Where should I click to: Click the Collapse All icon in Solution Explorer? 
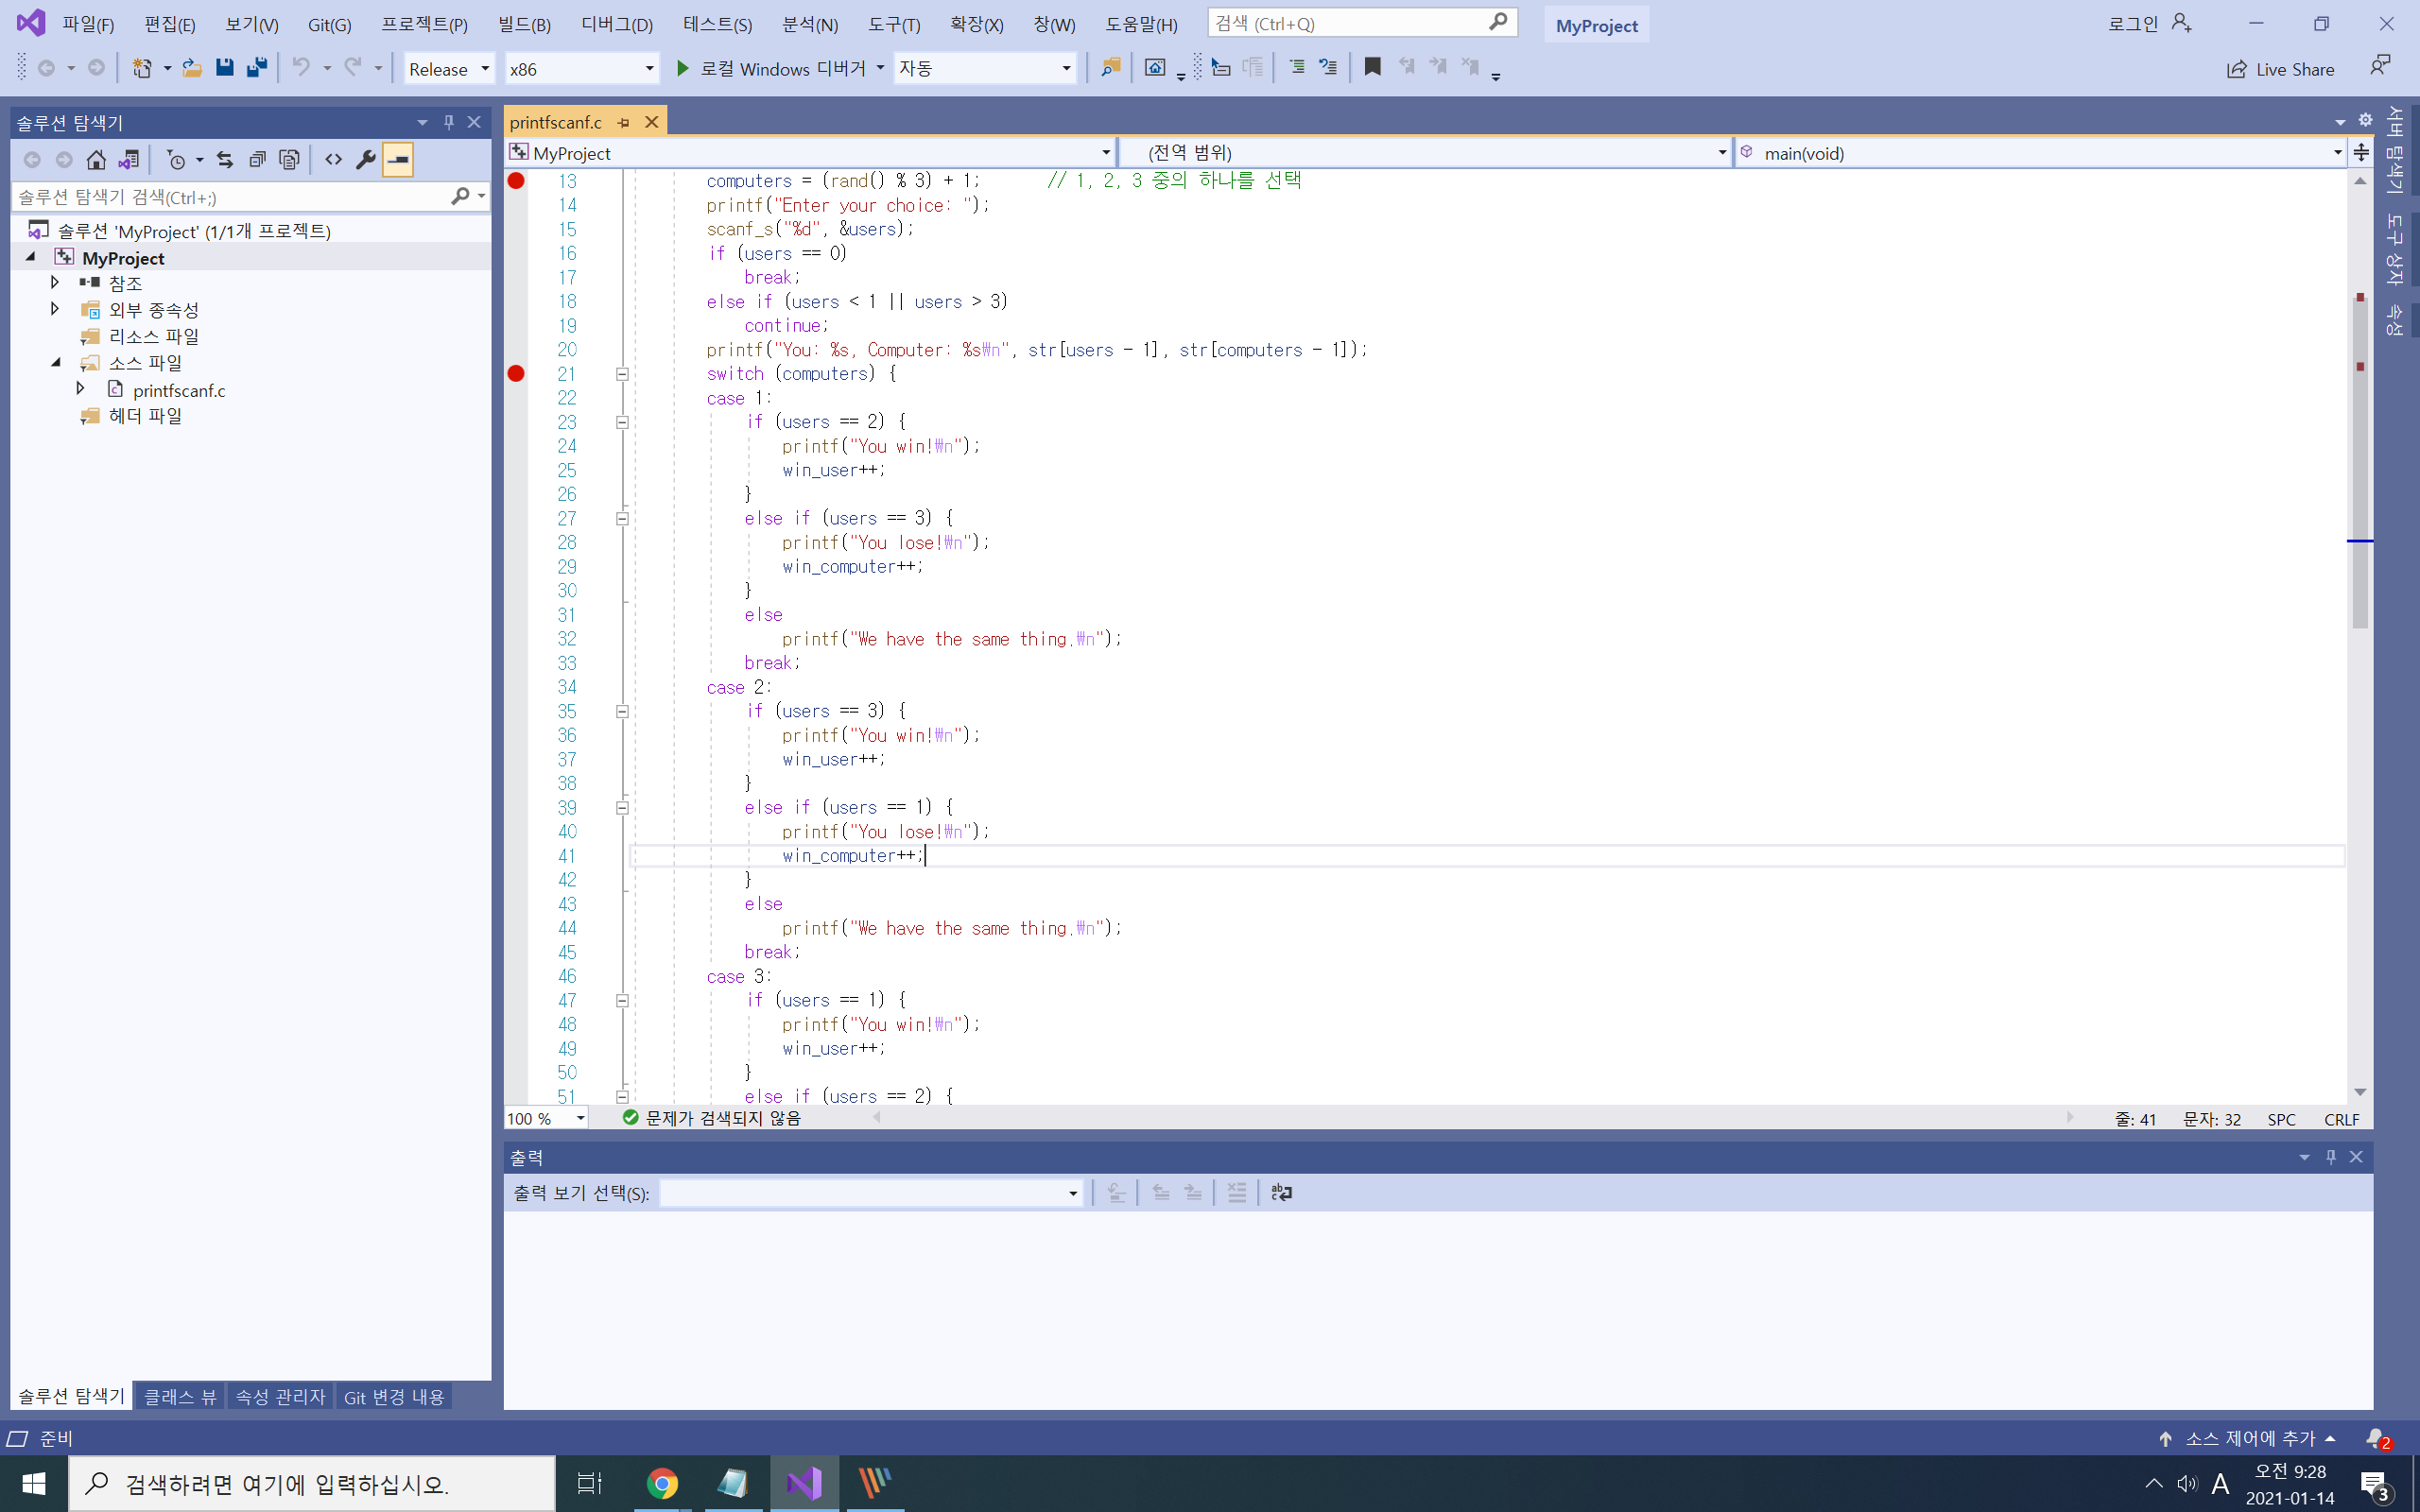[257, 160]
